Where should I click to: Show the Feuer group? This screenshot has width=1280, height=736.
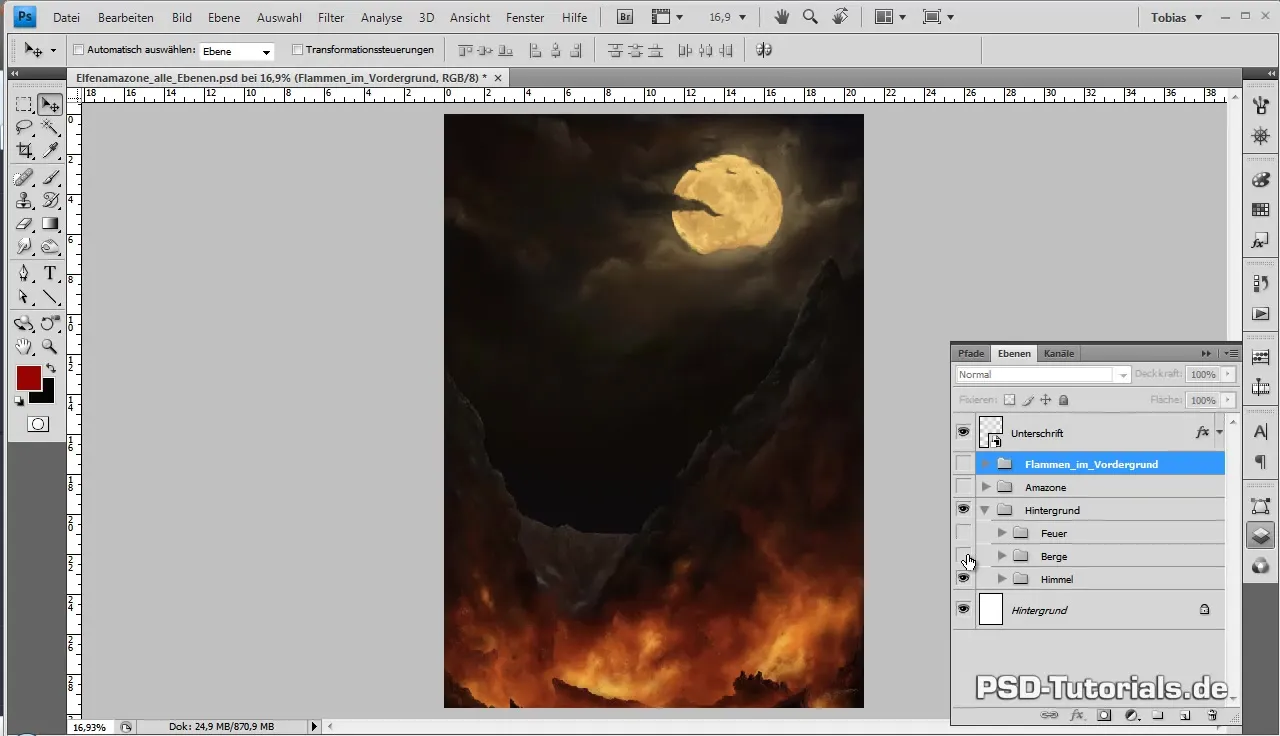(x=963, y=533)
